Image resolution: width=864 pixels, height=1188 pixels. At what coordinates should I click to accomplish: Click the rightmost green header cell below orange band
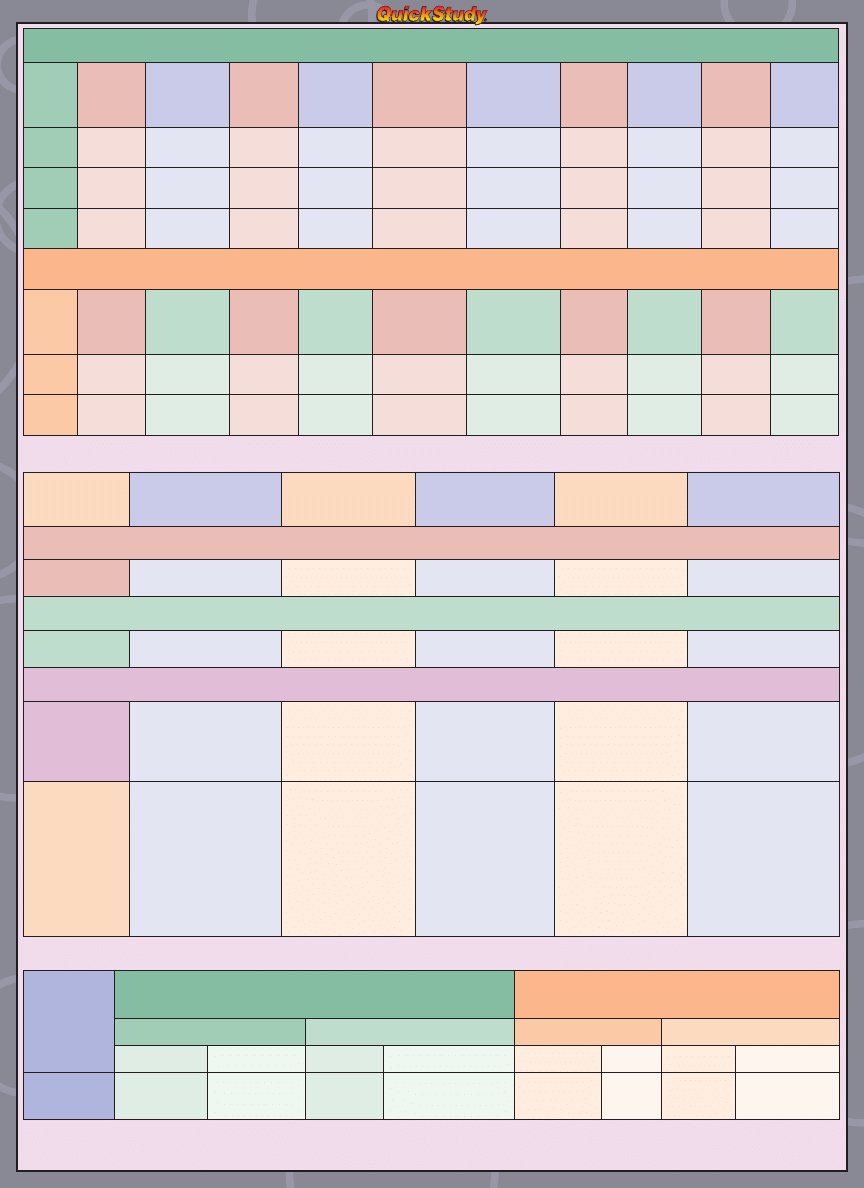pyautogui.click(x=804, y=321)
